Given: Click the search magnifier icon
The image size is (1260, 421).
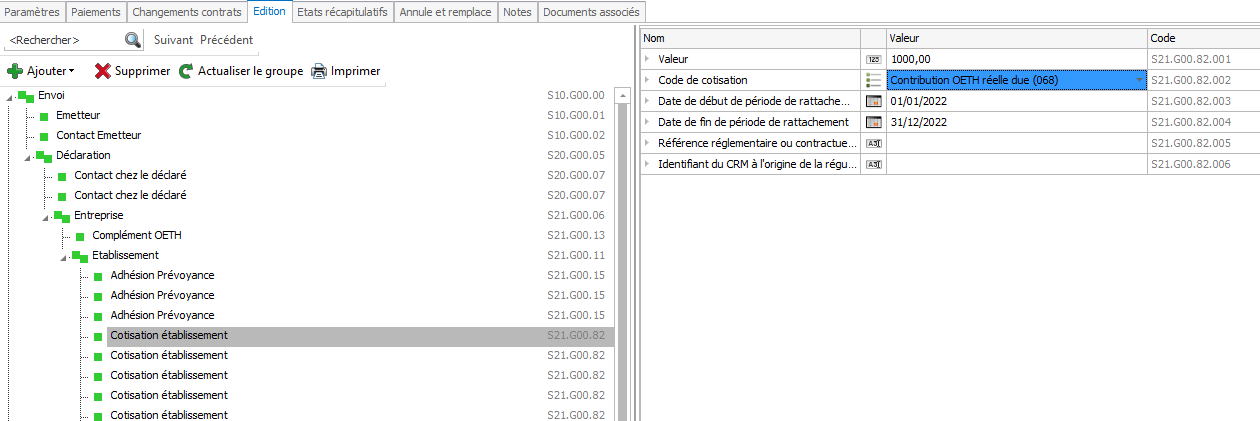Looking at the screenshot, I should tap(132, 40).
